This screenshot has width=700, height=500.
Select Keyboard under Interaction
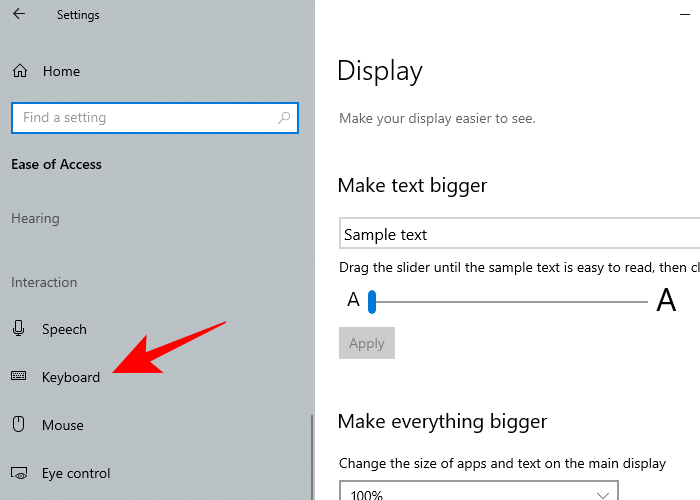[70, 377]
